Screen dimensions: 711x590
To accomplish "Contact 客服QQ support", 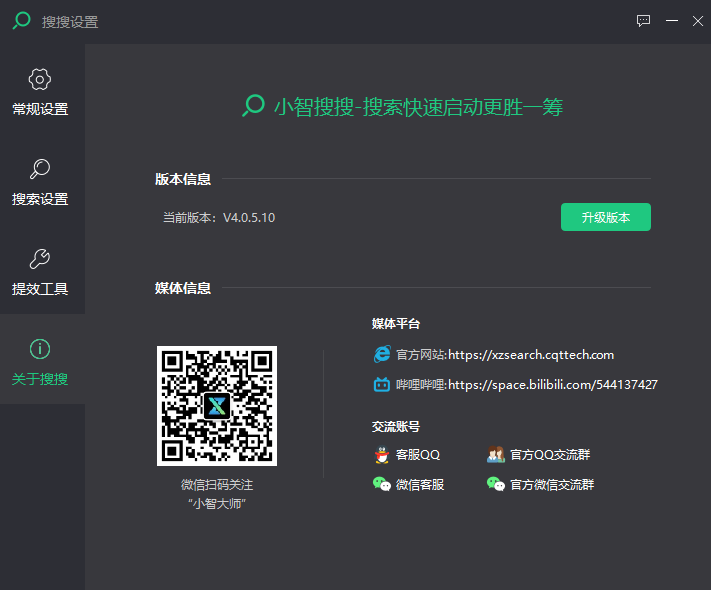I will pos(418,454).
